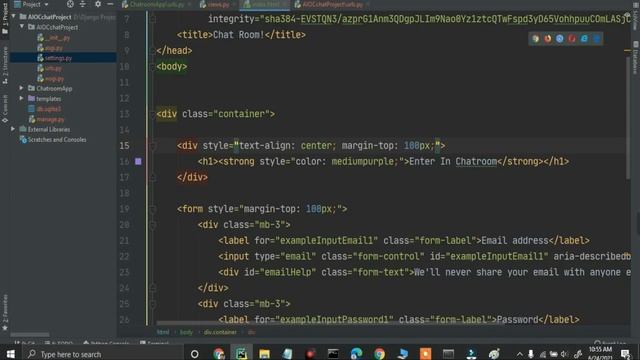Select Scratches and Consoles

tap(53, 140)
